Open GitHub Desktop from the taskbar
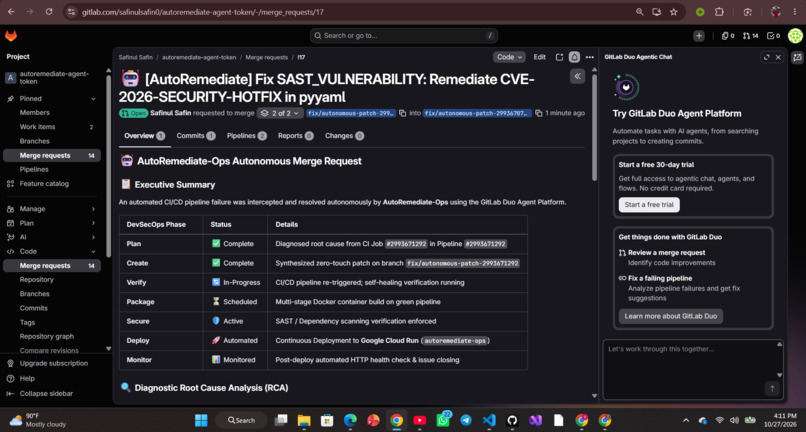 [512, 420]
